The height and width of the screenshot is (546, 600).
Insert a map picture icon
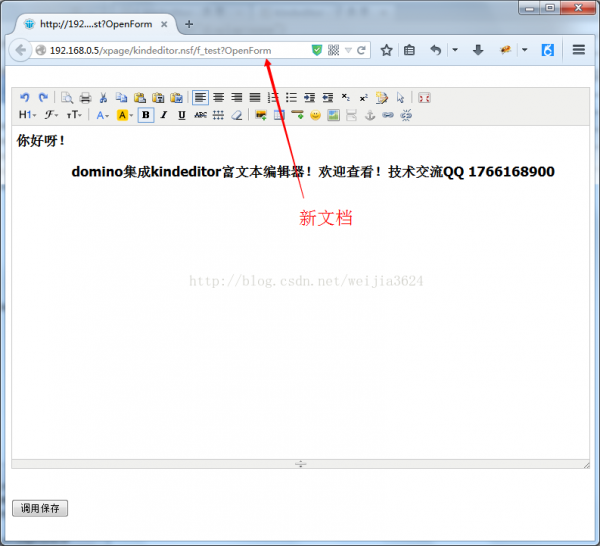tap(333, 115)
